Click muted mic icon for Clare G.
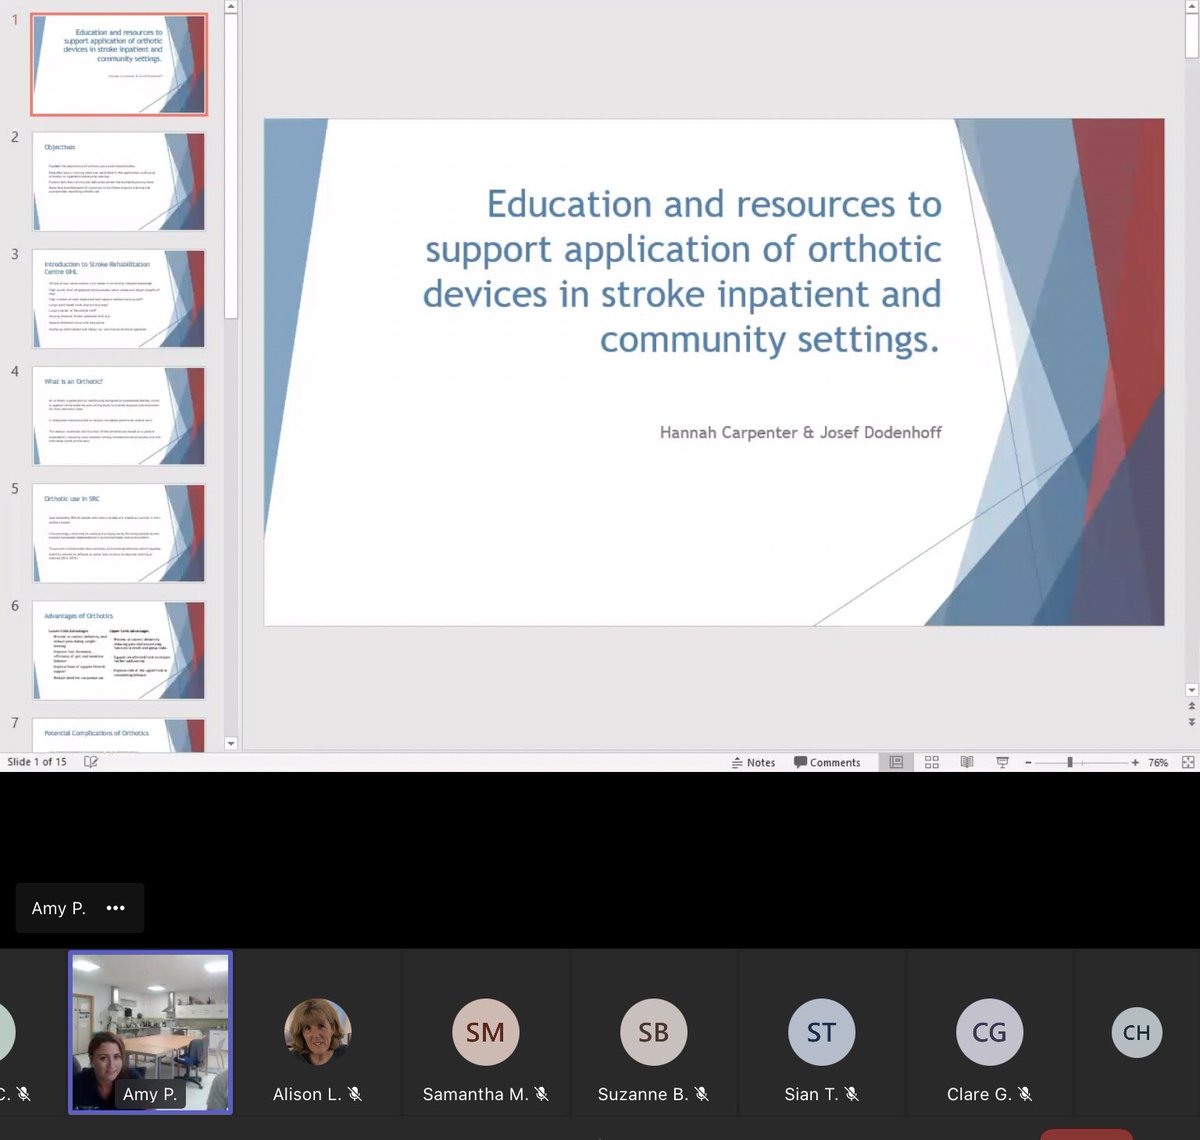 pyautogui.click(x=1025, y=1094)
